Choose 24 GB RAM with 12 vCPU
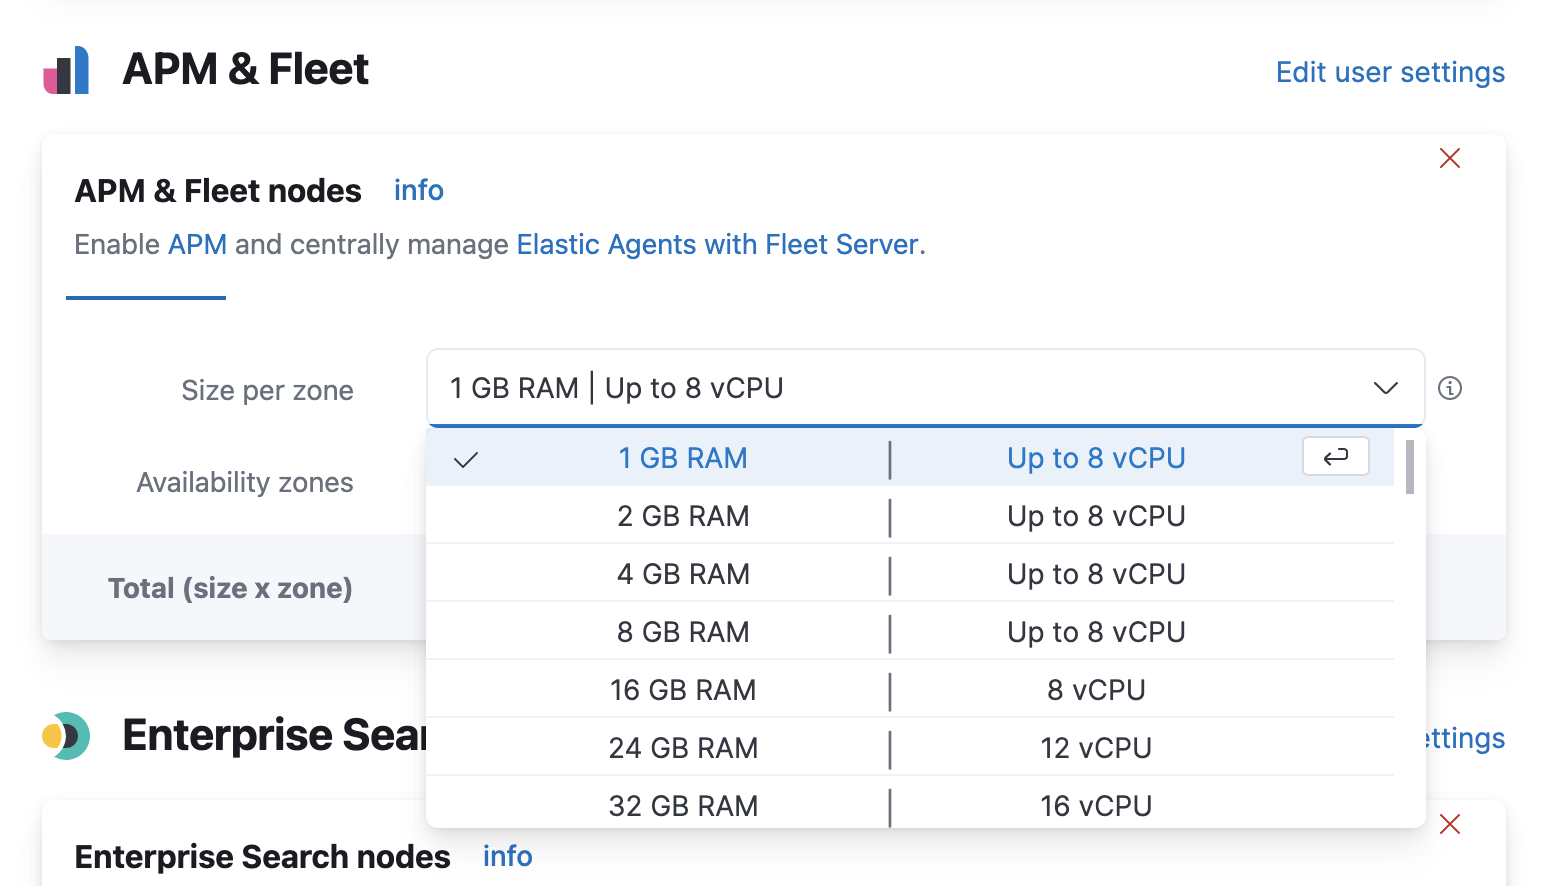The height and width of the screenshot is (886, 1554). point(683,748)
